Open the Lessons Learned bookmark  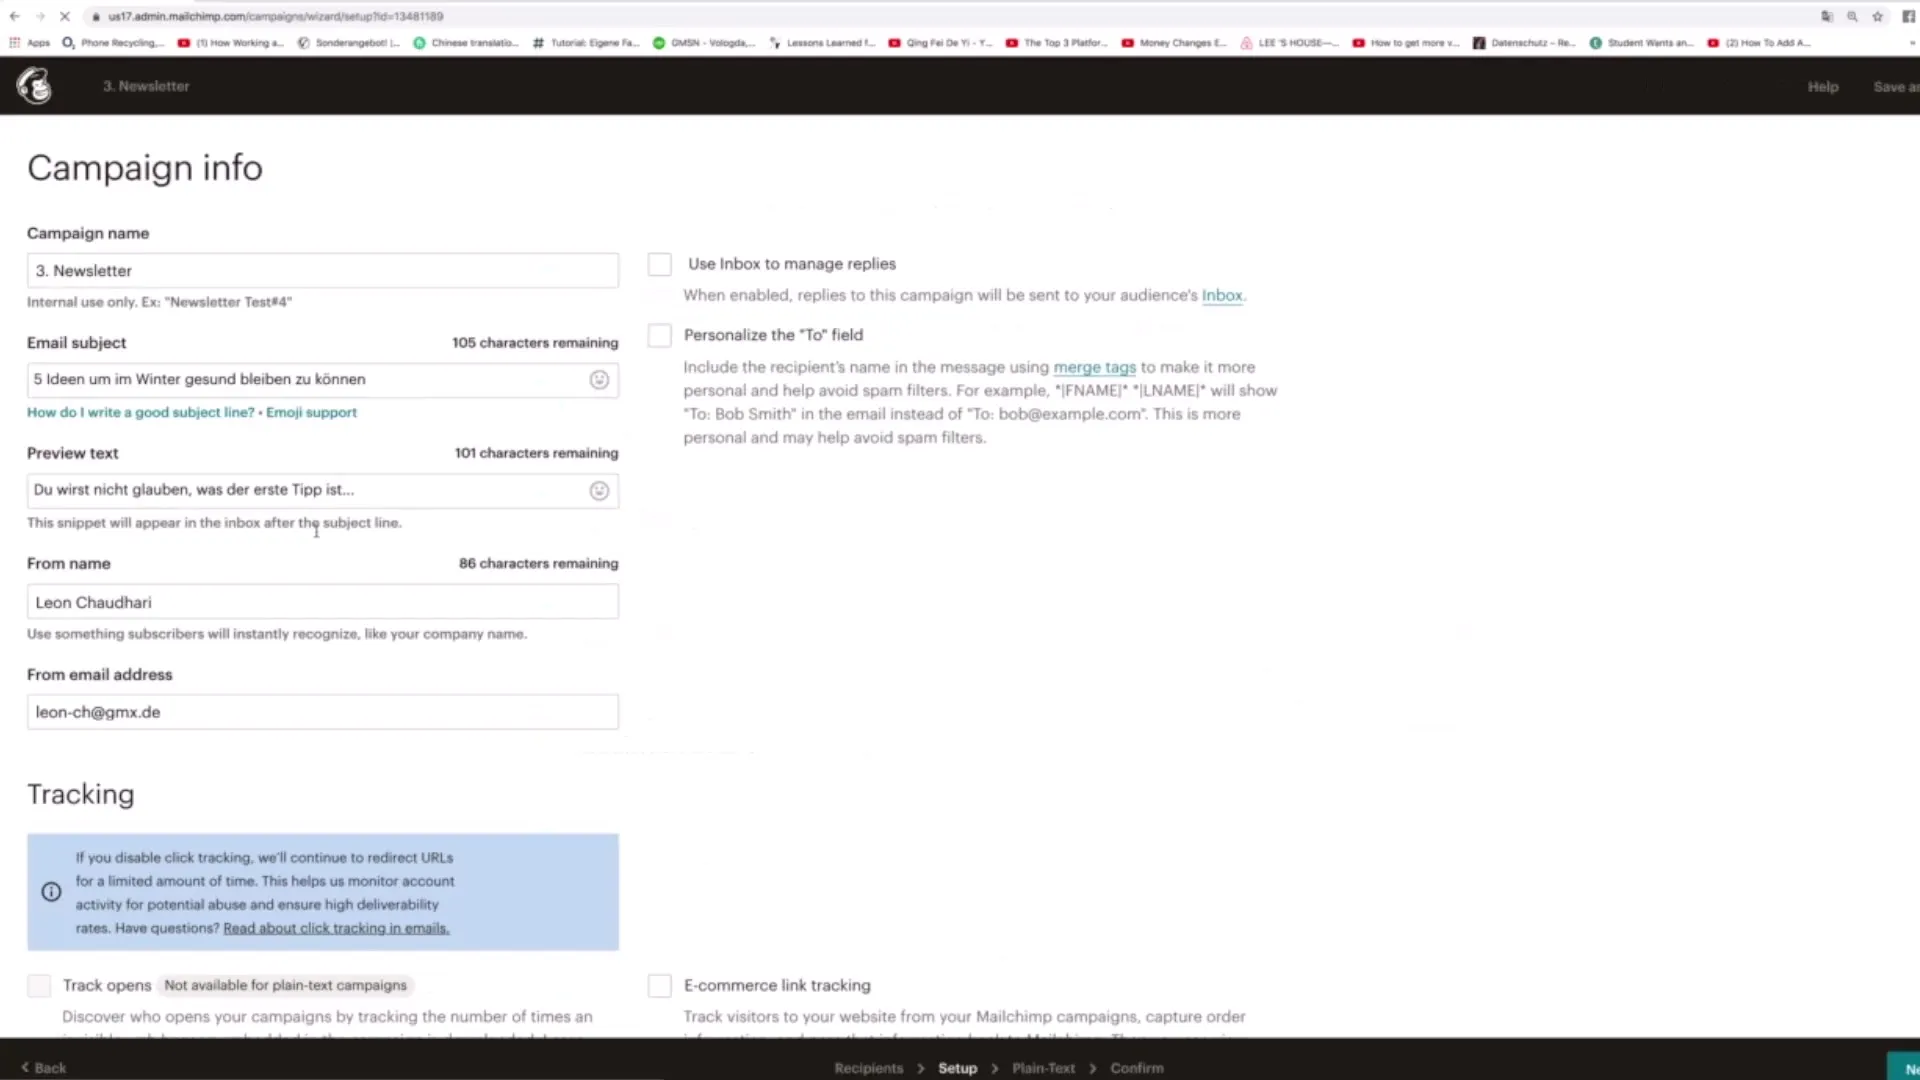pyautogui.click(x=822, y=43)
